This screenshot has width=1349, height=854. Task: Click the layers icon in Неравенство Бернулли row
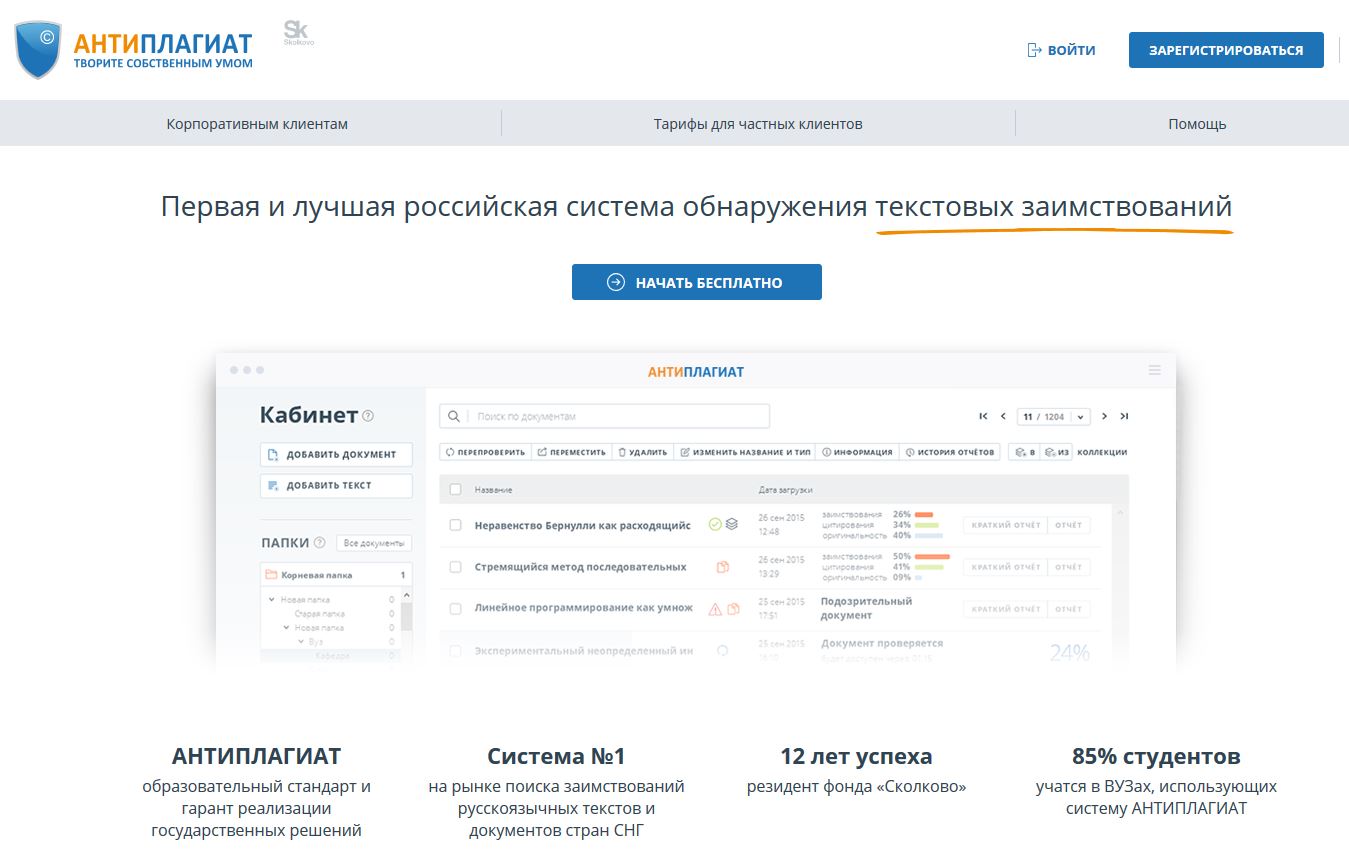coord(732,524)
